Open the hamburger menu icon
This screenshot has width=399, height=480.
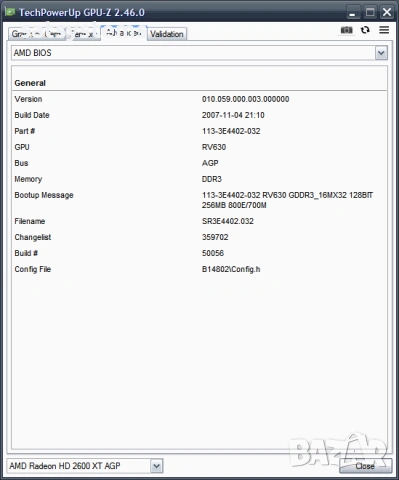[384, 30]
